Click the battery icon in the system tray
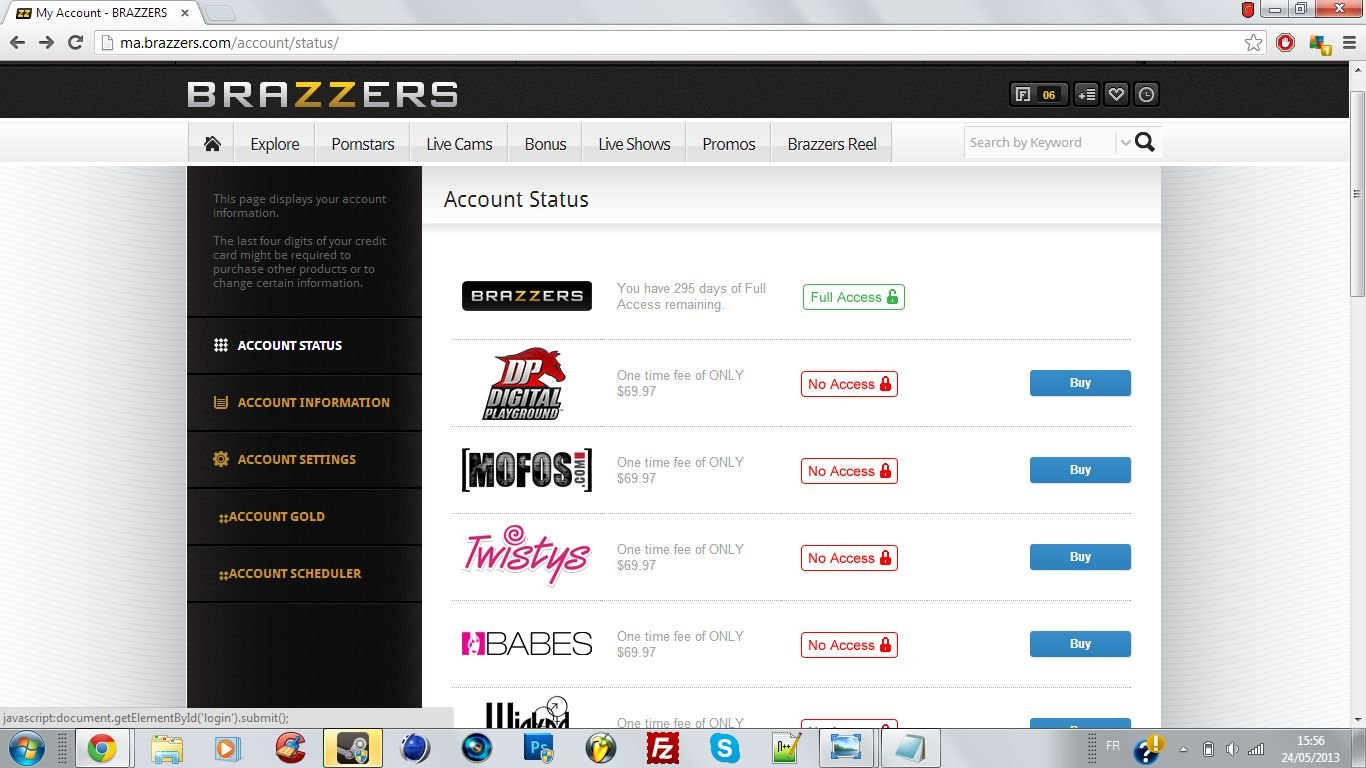The image size is (1366, 768). point(1208,749)
